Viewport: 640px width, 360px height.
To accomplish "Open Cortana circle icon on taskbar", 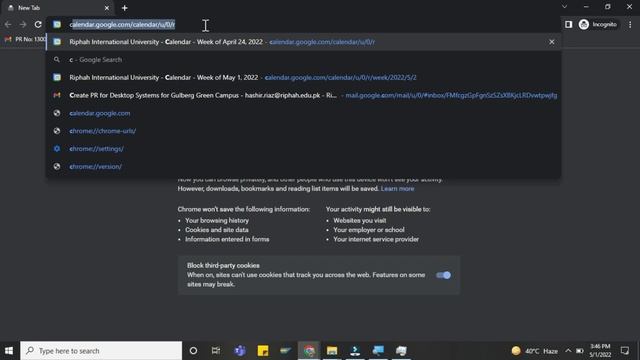I will [x=193, y=351].
